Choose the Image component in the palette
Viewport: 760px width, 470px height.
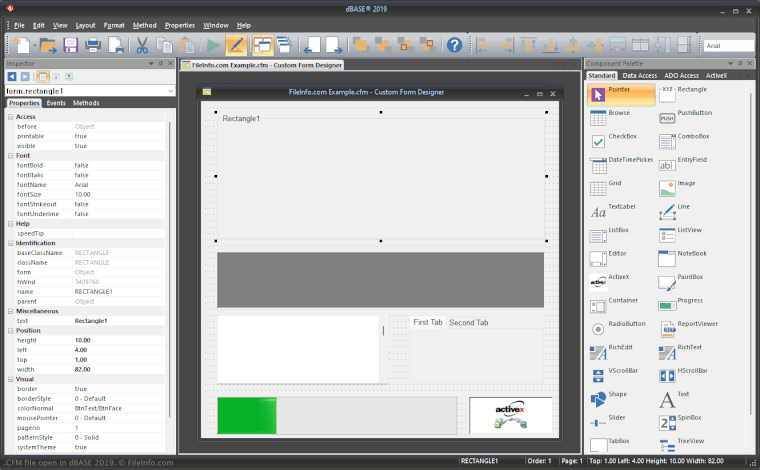point(668,187)
